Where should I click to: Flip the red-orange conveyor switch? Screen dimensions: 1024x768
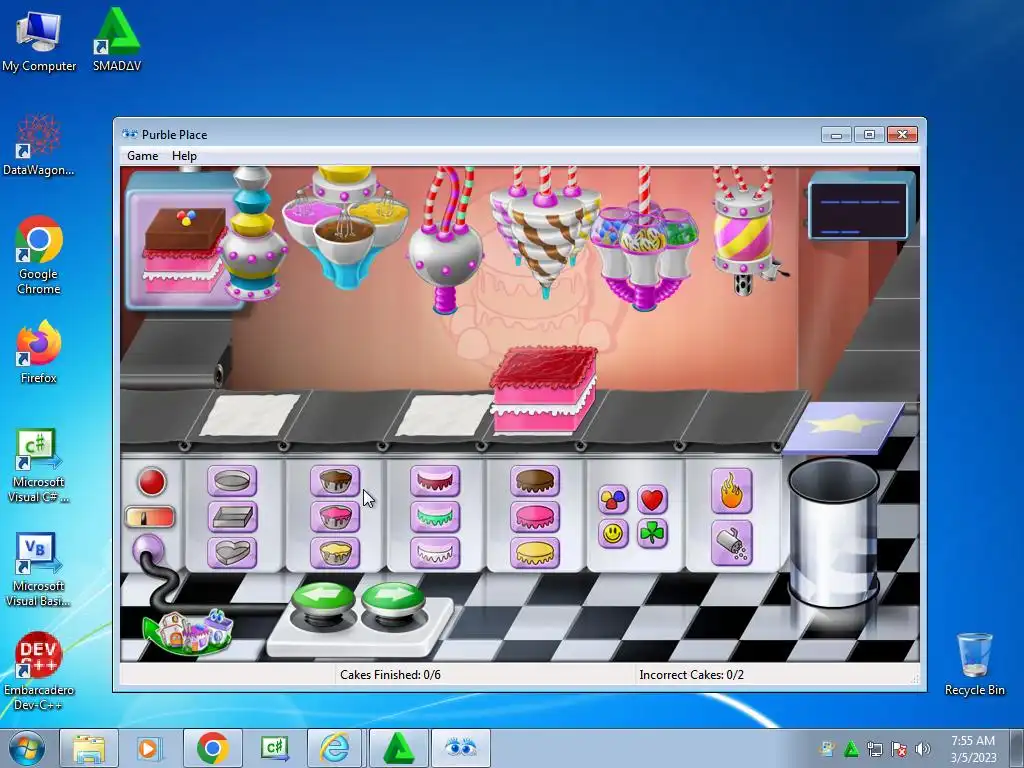click(x=150, y=517)
